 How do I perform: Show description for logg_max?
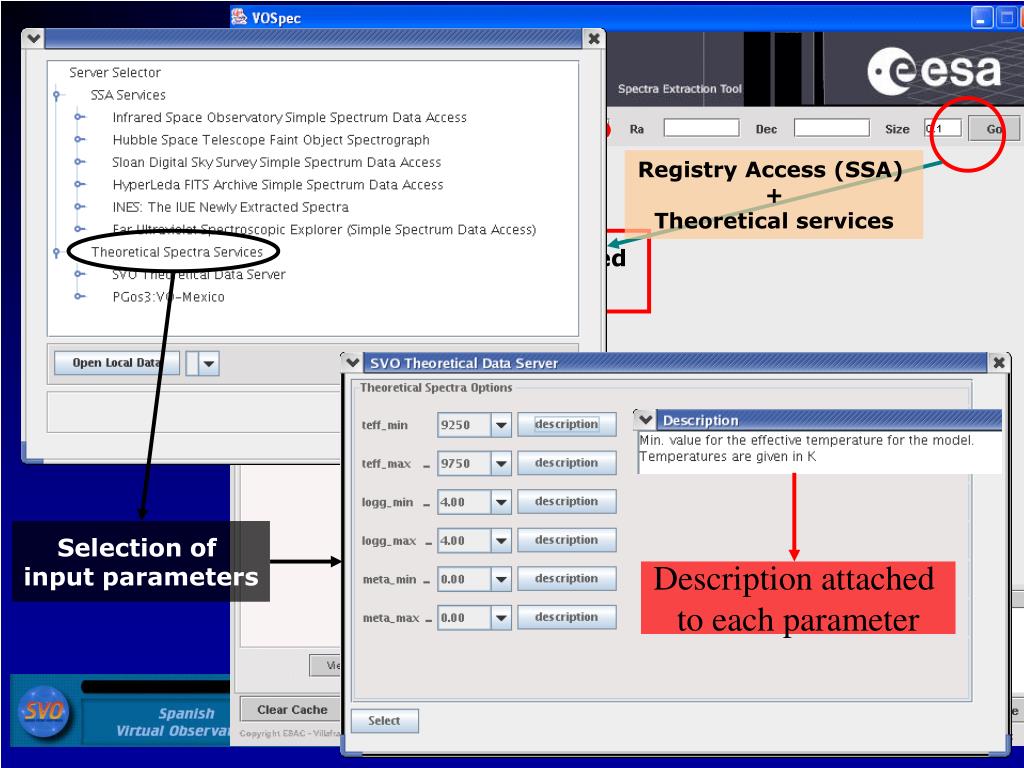(566, 540)
